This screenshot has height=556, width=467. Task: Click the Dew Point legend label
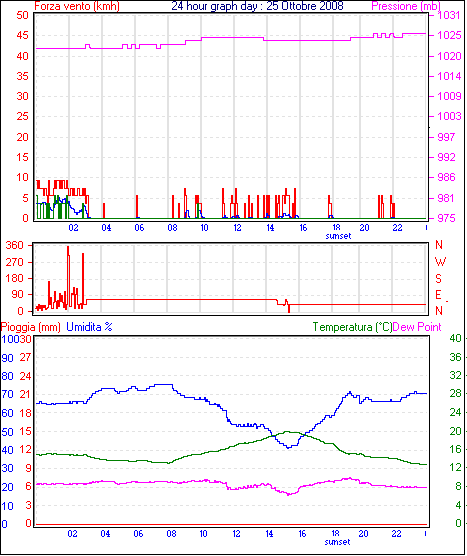pos(417,327)
